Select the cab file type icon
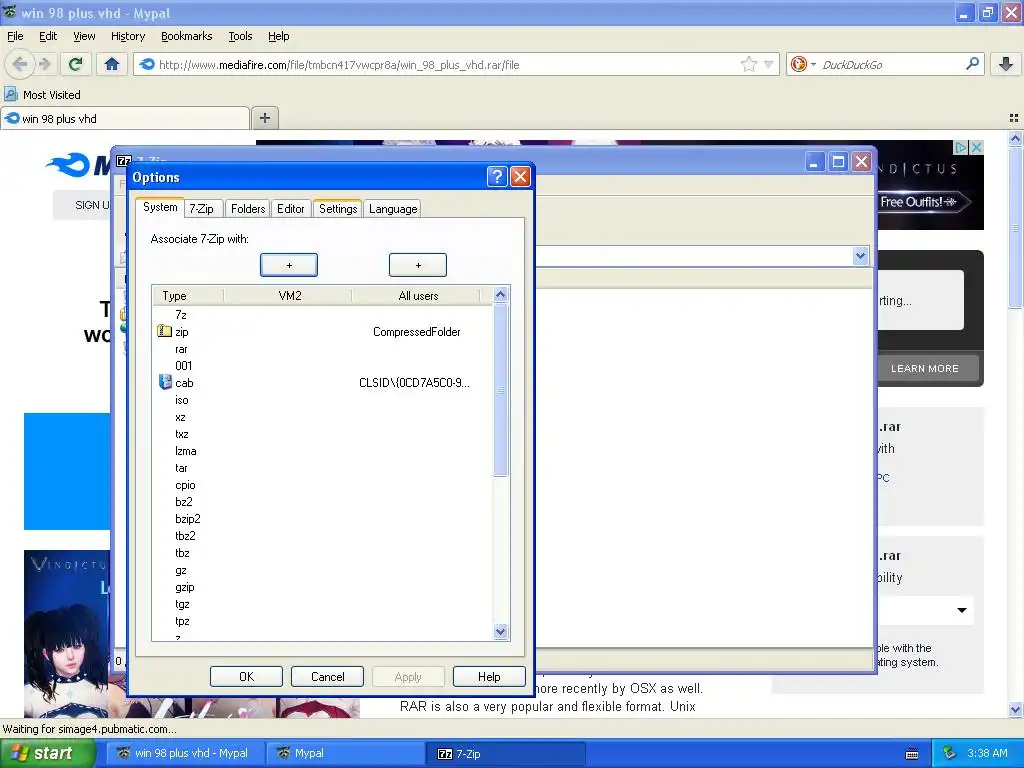 [165, 382]
